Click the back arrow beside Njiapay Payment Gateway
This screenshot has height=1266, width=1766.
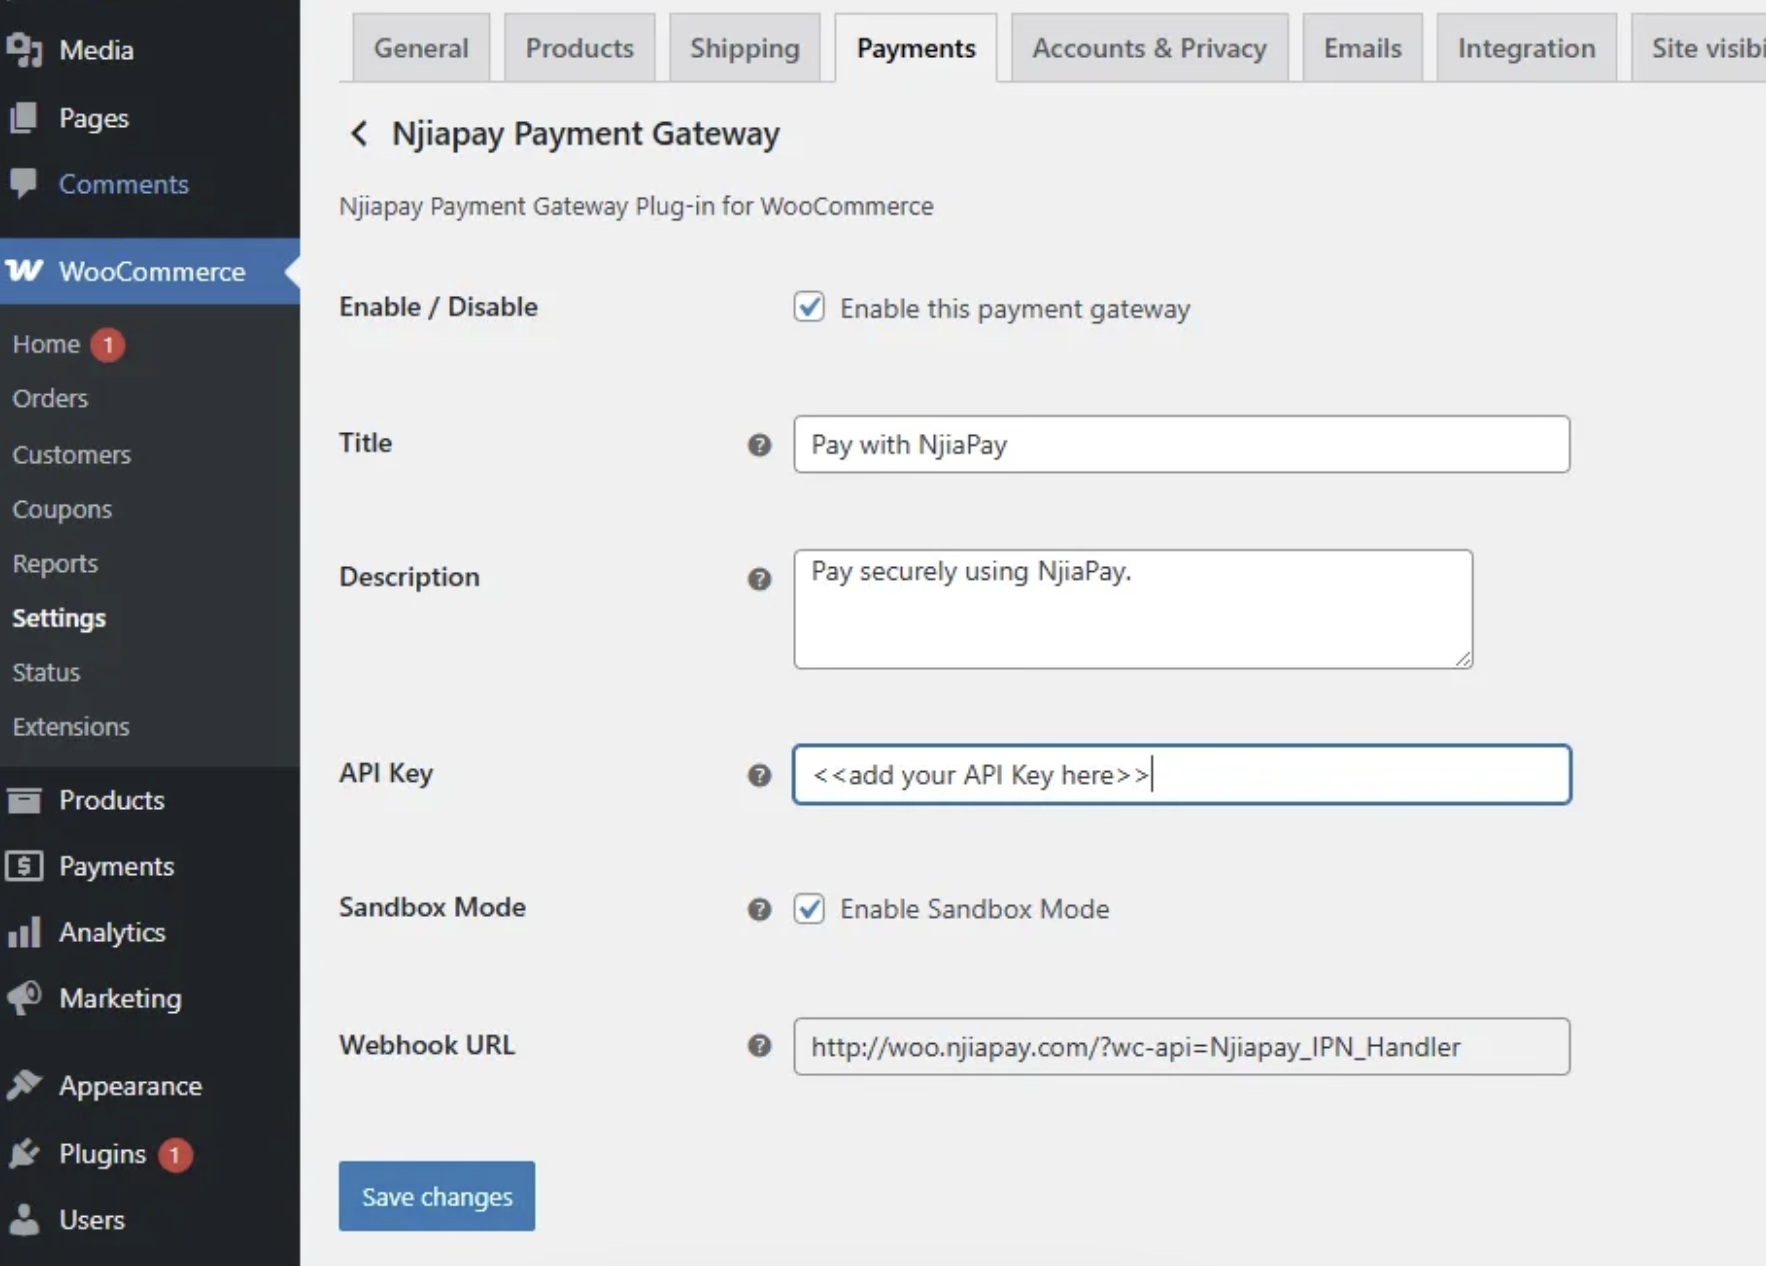[x=358, y=133]
